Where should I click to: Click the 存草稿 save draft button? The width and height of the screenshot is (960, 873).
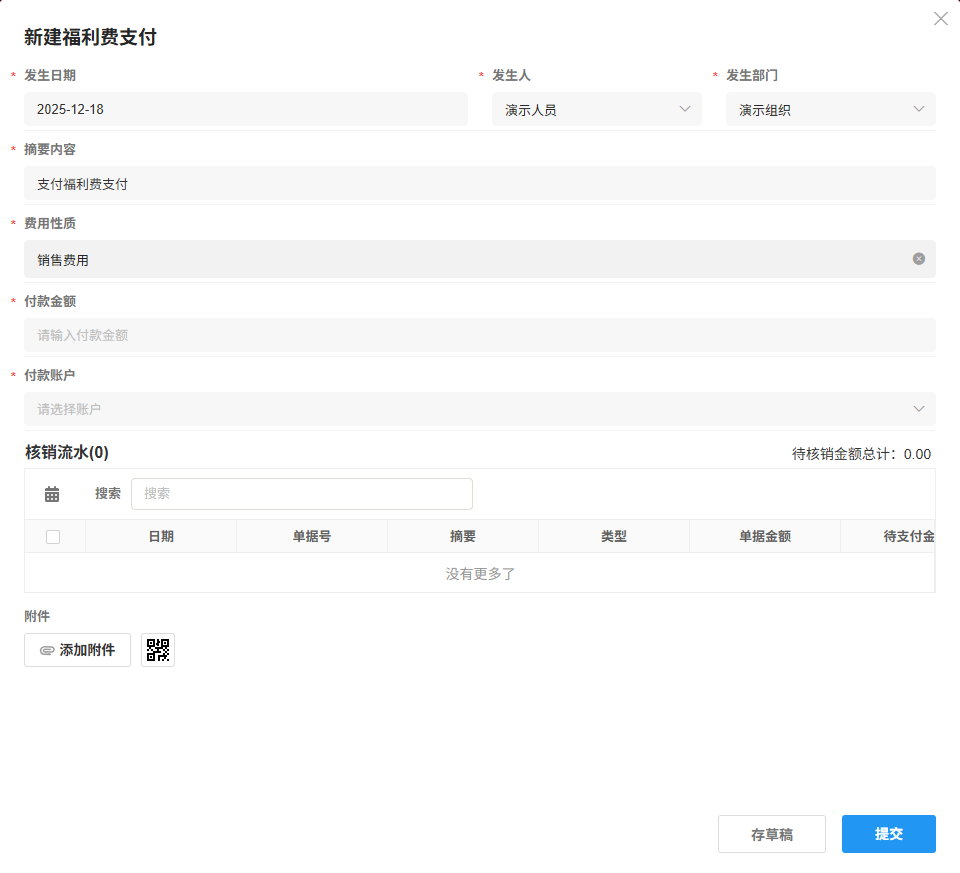point(771,833)
